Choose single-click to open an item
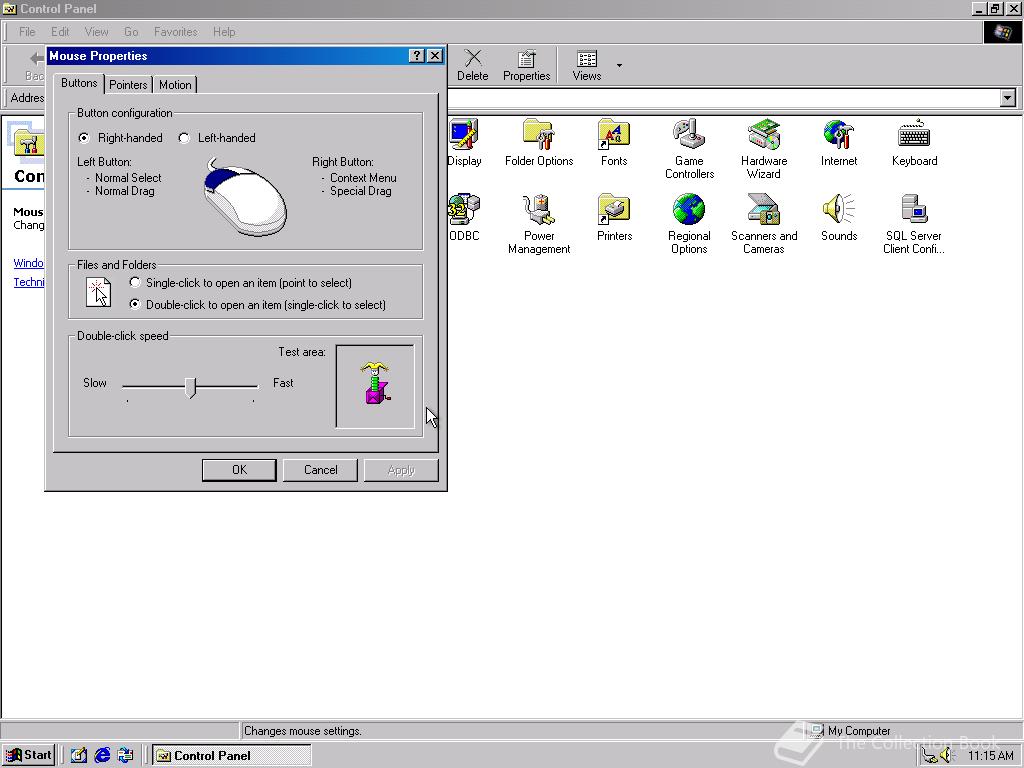The width and height of the screenshot is (1024, 768). click(135, 283)
